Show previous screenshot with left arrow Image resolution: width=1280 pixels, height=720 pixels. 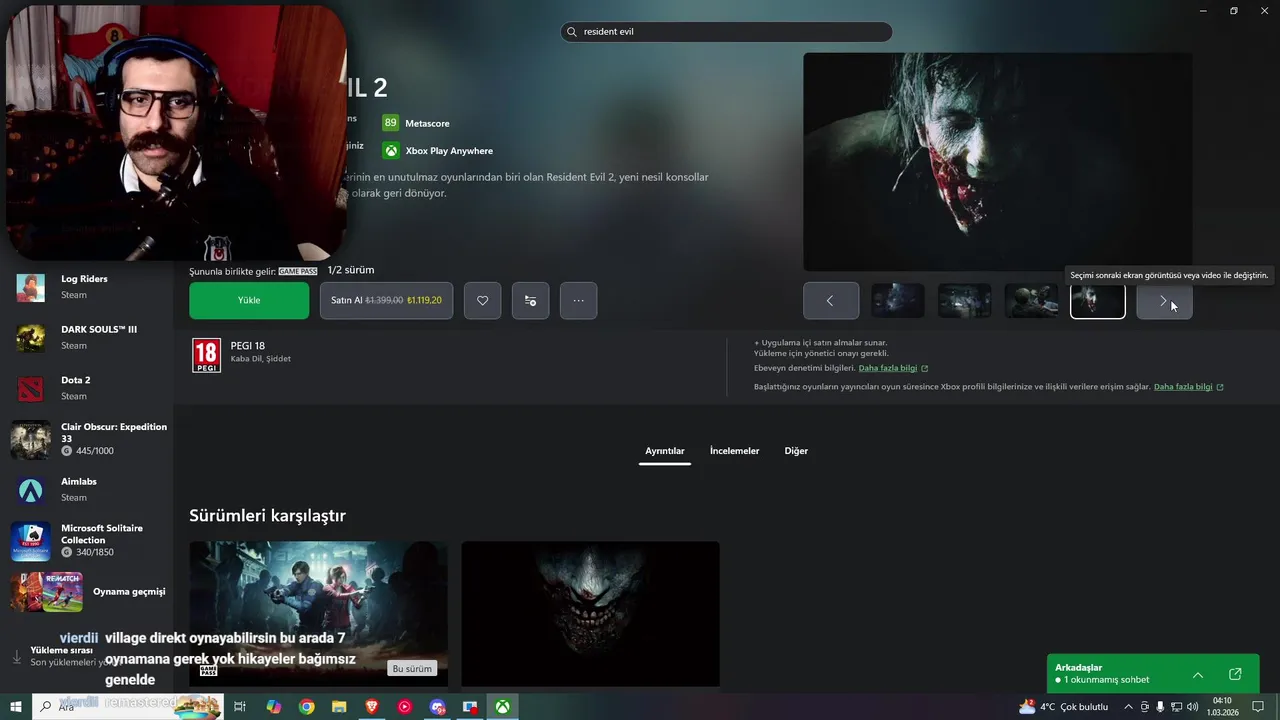click(x=830, y=301)
